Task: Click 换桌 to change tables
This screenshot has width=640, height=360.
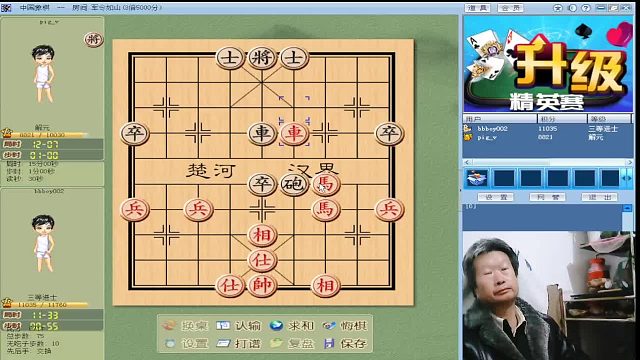Action: [x=185, y=326]
